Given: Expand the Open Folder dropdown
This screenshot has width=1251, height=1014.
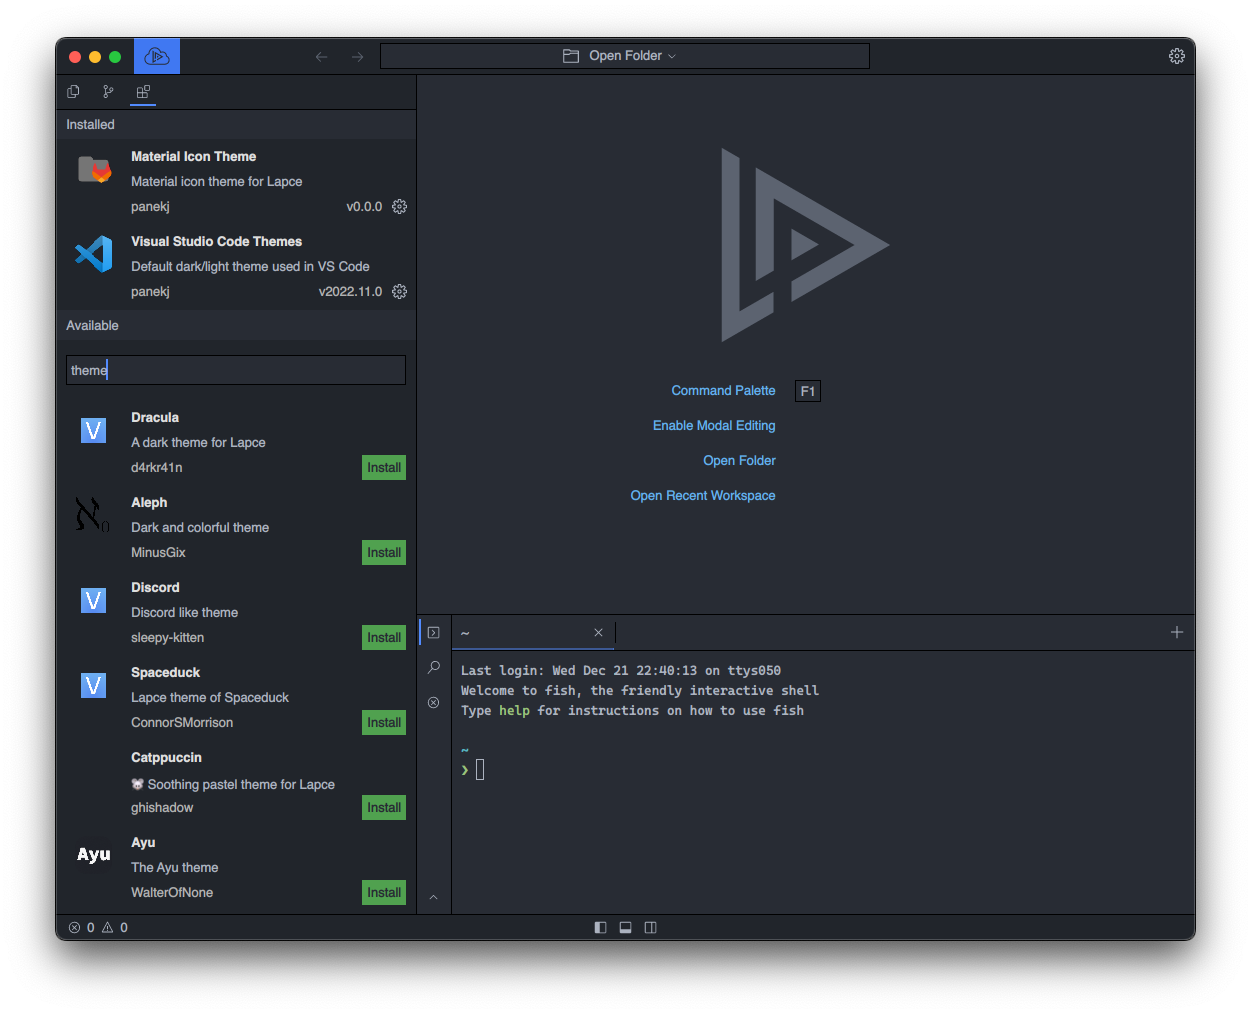Looking at the screenshot, I should [624, 56].
